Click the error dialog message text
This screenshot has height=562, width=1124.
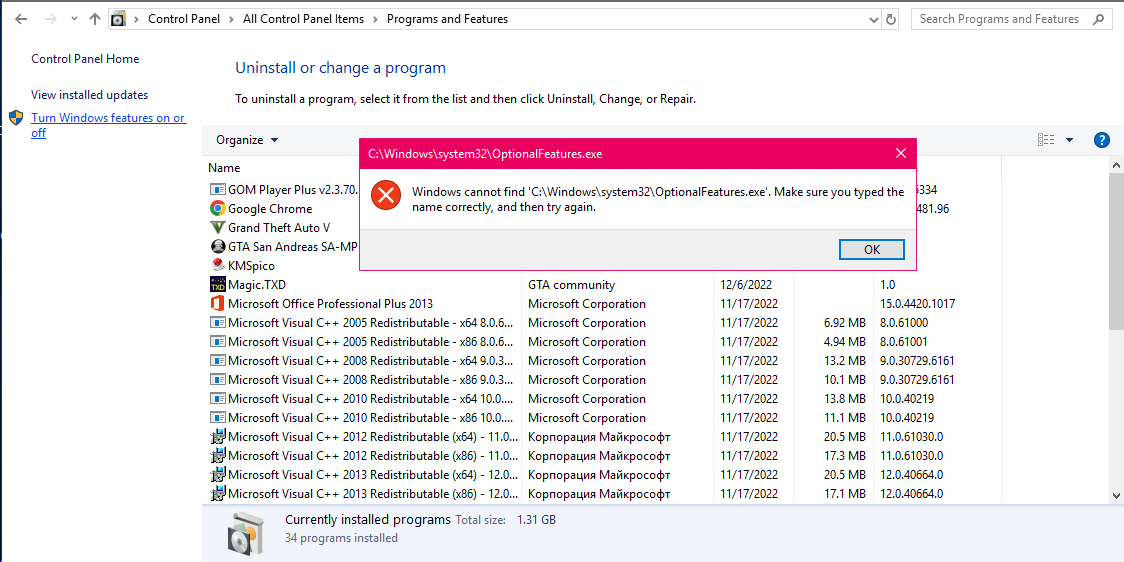(x=658, y=200)
